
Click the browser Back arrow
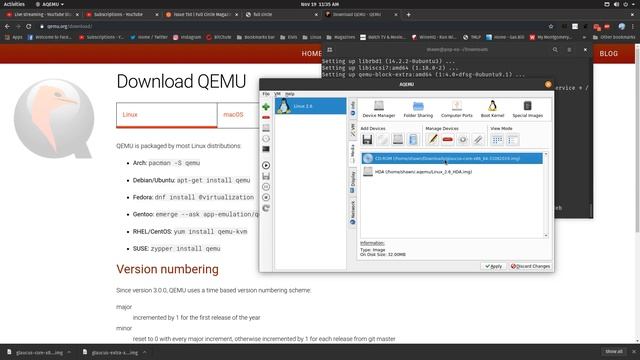click(7, 26)
